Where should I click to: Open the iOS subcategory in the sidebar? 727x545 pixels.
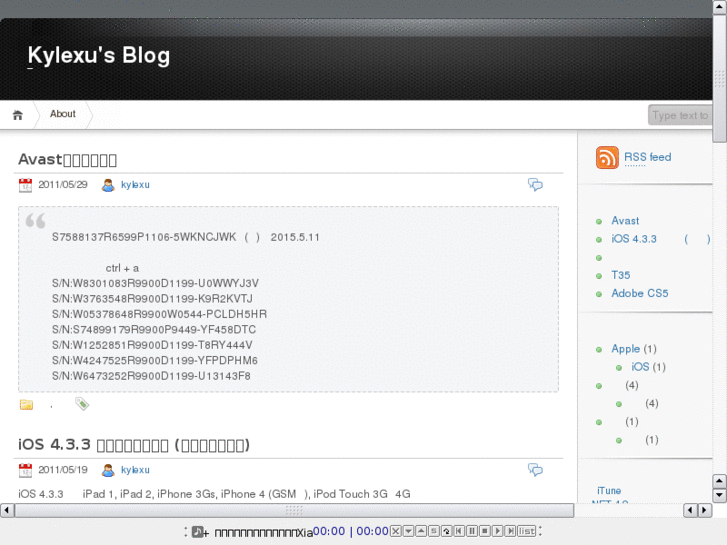click(640, 367)
